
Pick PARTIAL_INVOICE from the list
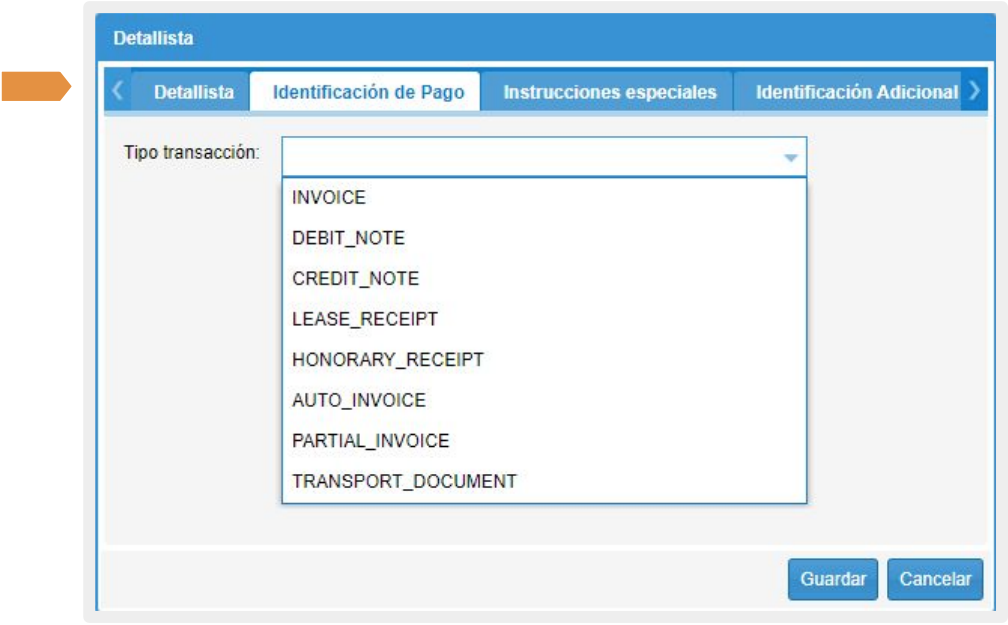[370, 441]
